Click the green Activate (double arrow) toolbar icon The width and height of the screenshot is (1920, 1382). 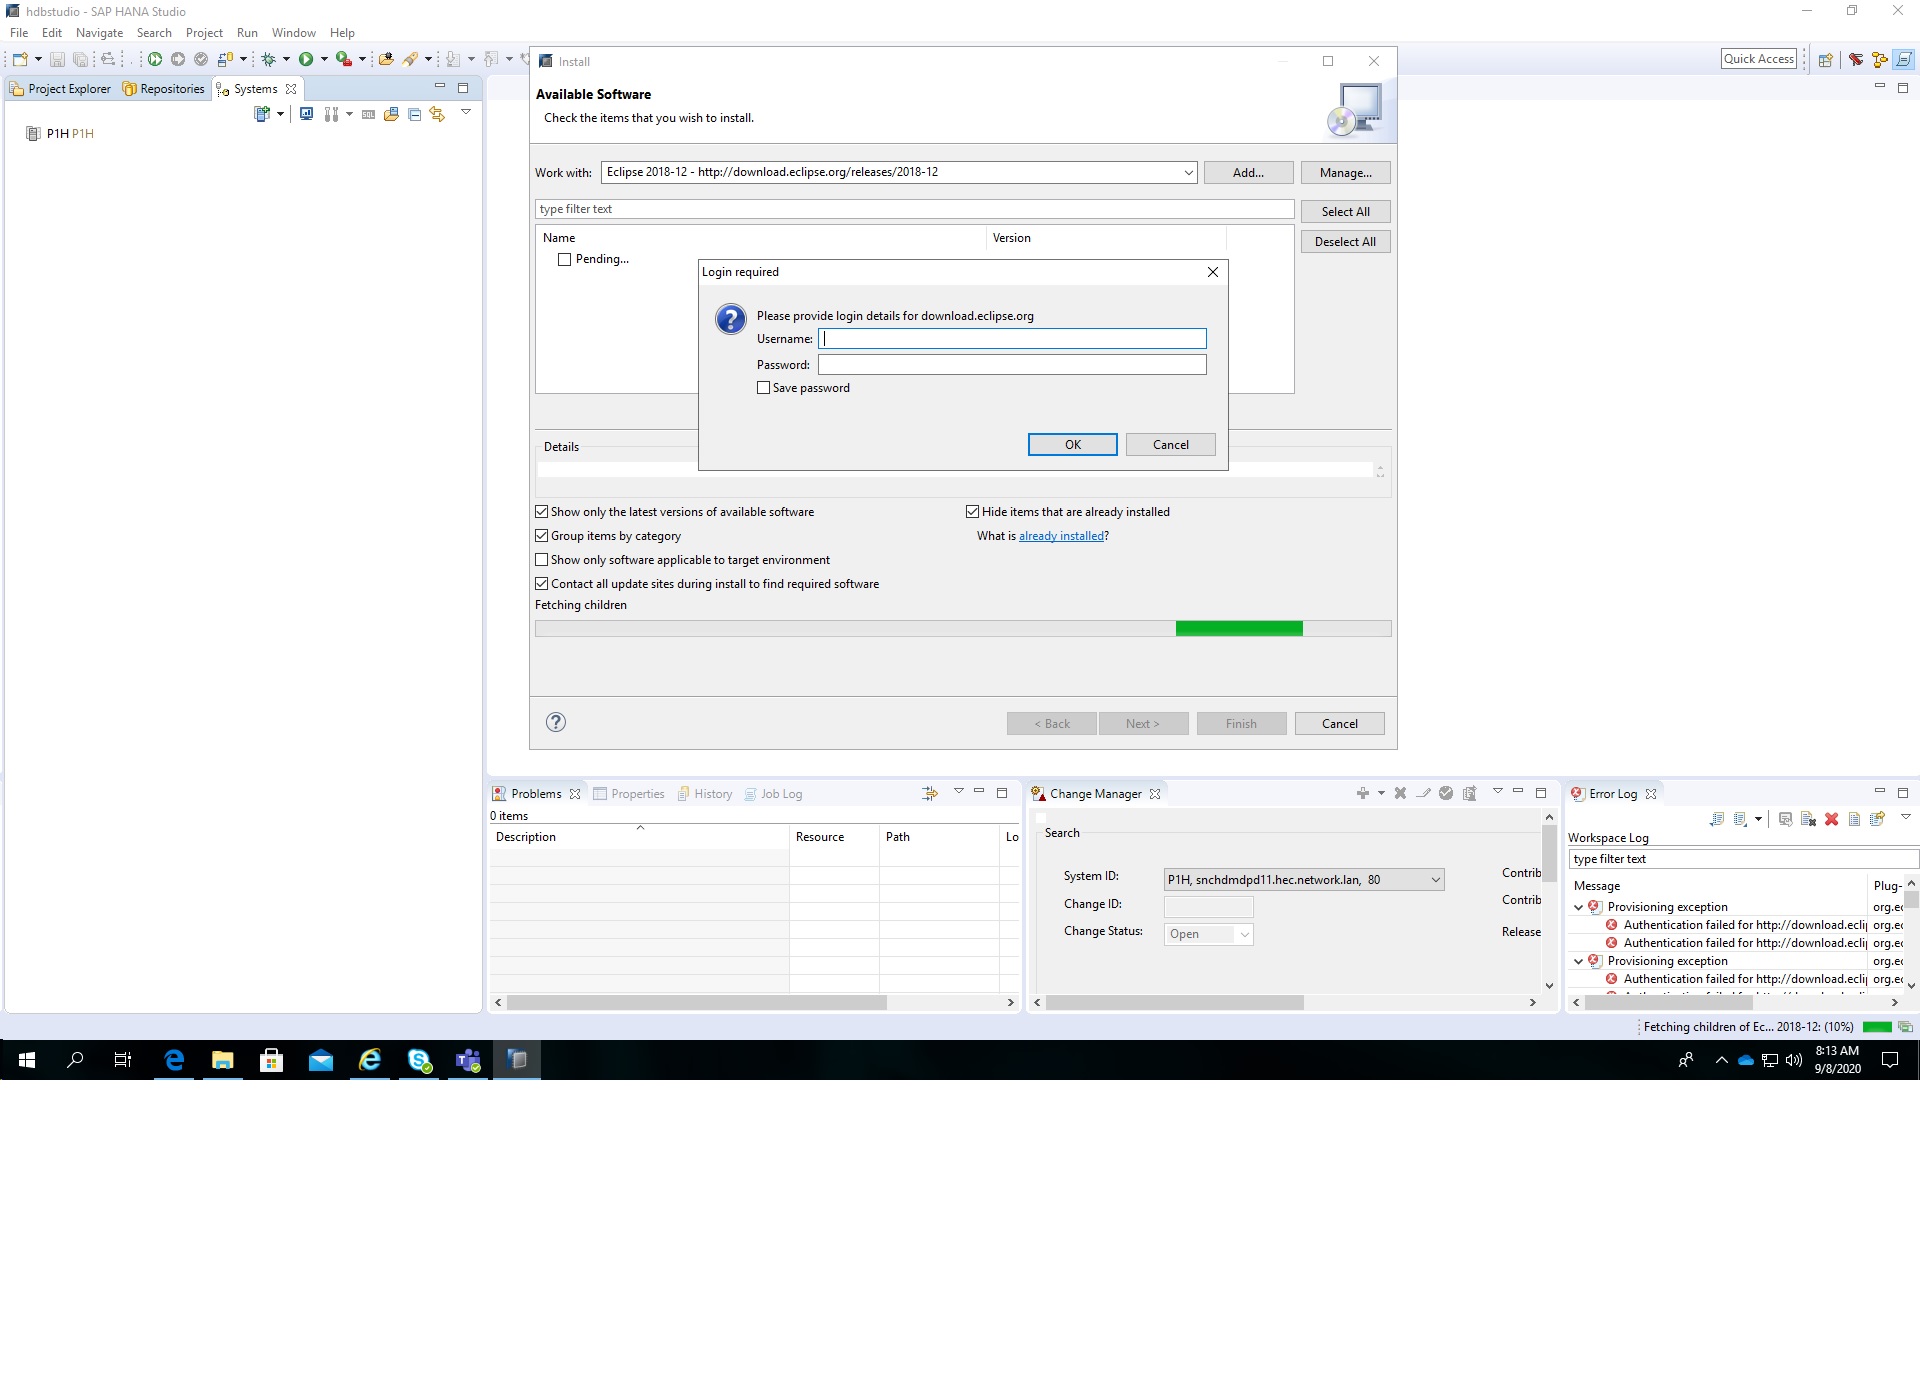pyautogui.click(x=155, y=59)
